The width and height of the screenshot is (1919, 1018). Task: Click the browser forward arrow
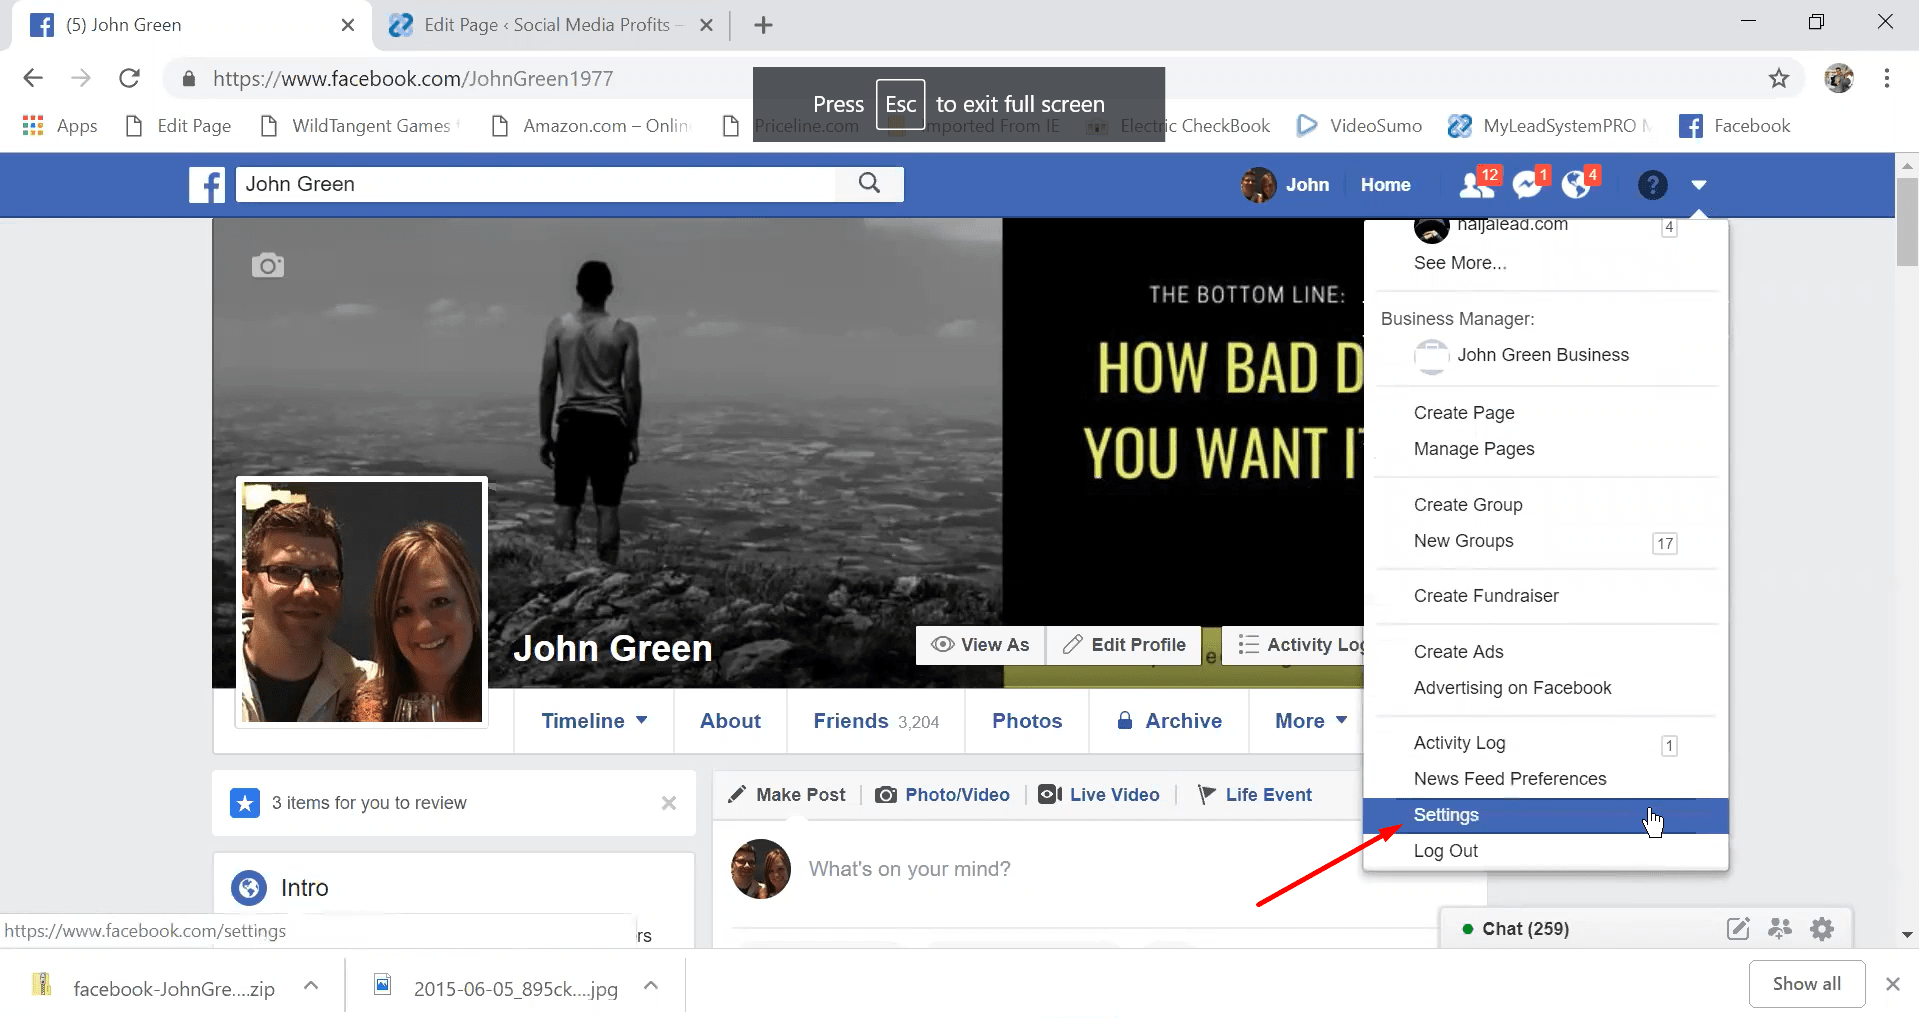point(81,78)
